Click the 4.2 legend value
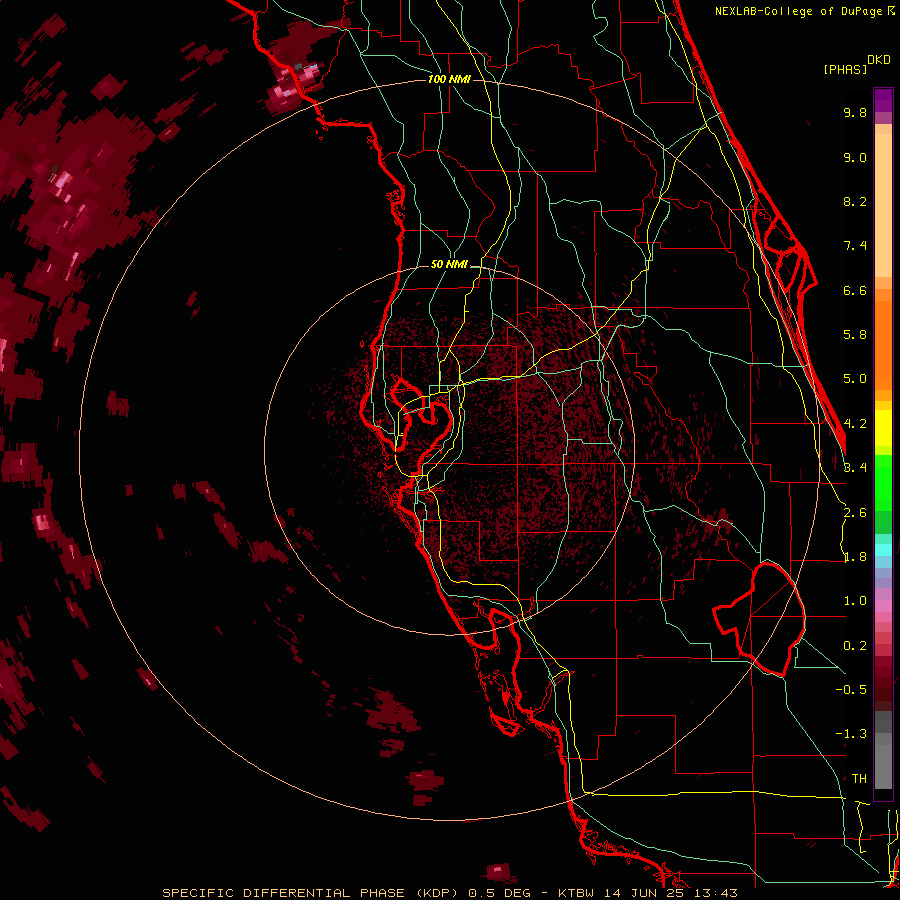This screenshot has height=900, width=900. point(855,424)
